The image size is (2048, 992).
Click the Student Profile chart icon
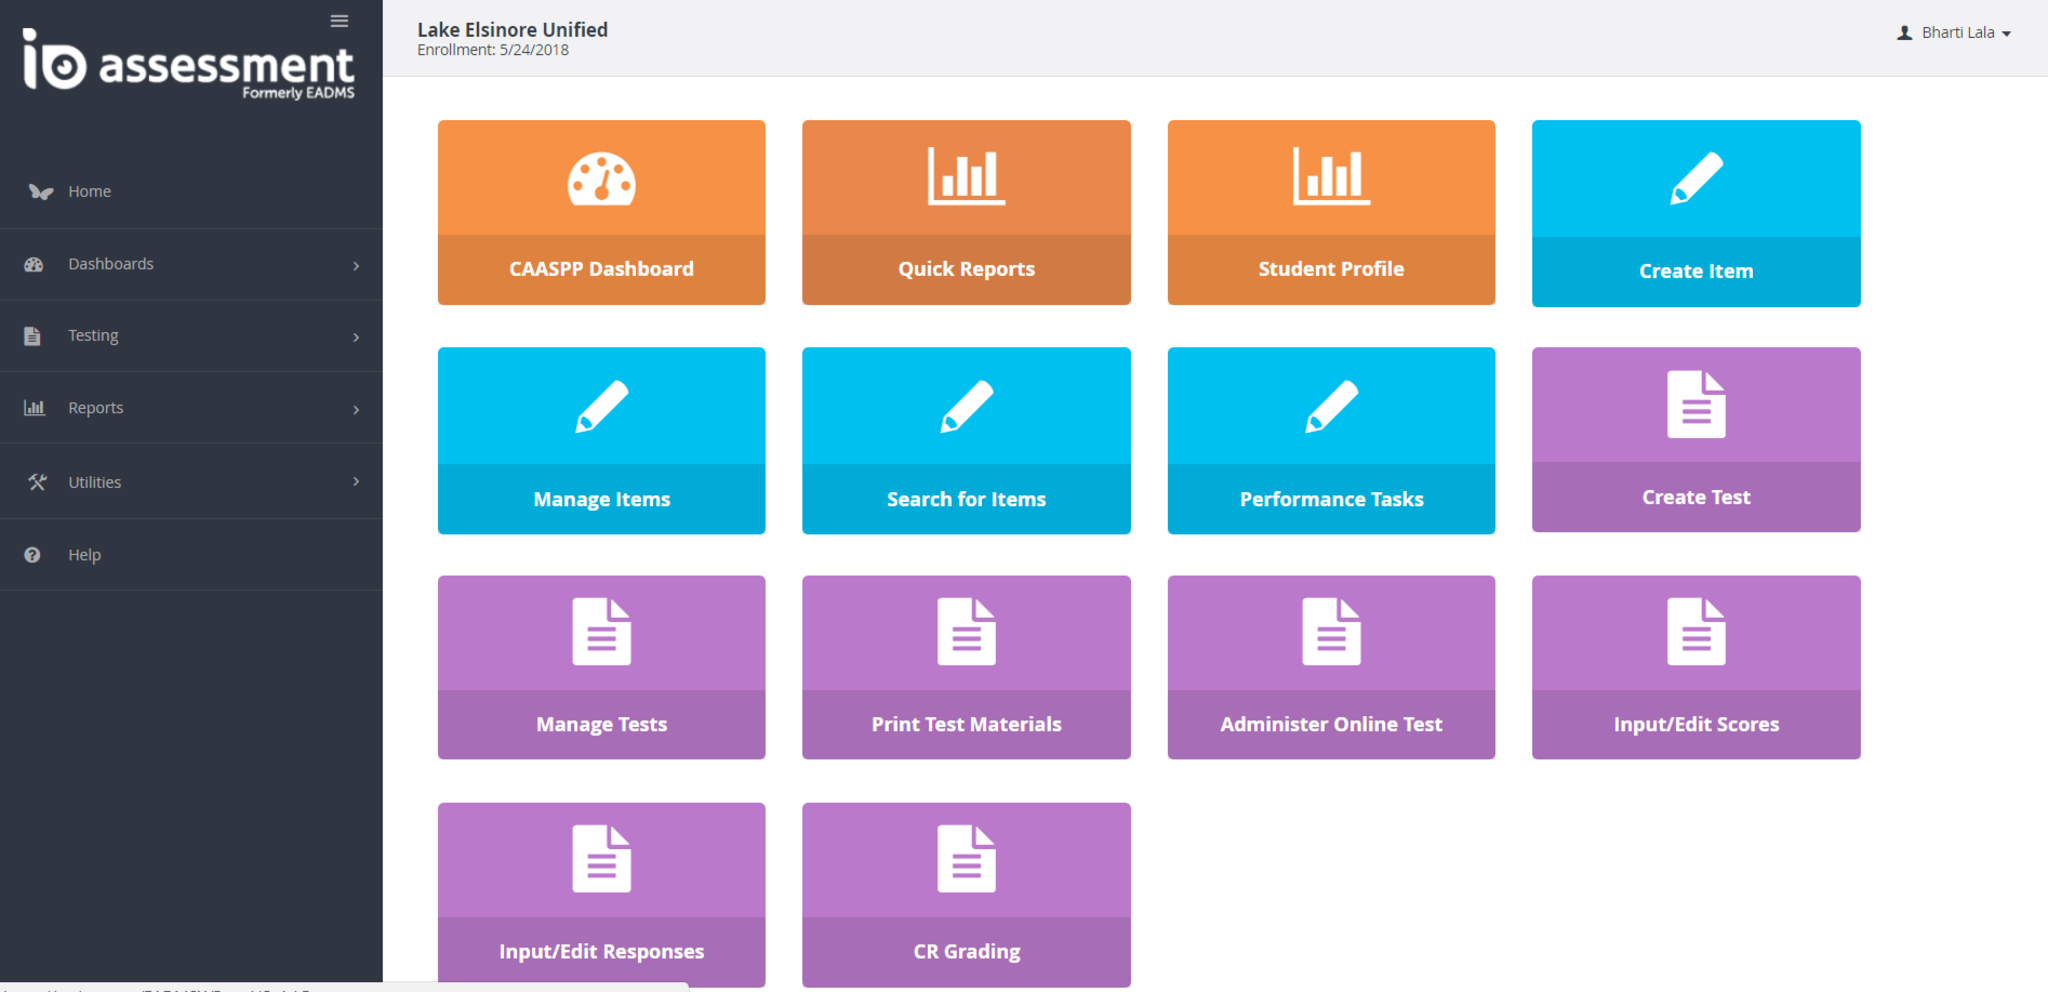point(1331,176)
